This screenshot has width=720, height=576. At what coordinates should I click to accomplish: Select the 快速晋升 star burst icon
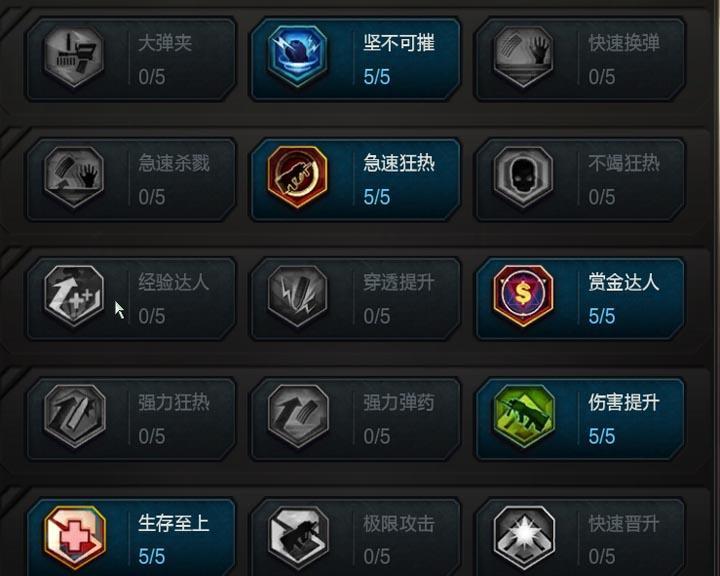pyautogui.click(x=524, y=536)
